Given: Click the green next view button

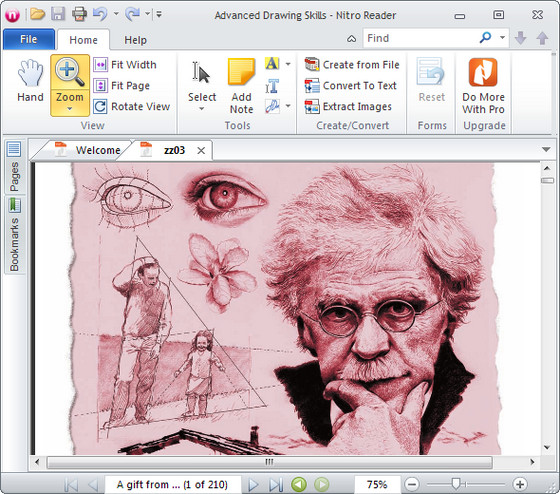Looking at the screenshot, I should [322, 484].
